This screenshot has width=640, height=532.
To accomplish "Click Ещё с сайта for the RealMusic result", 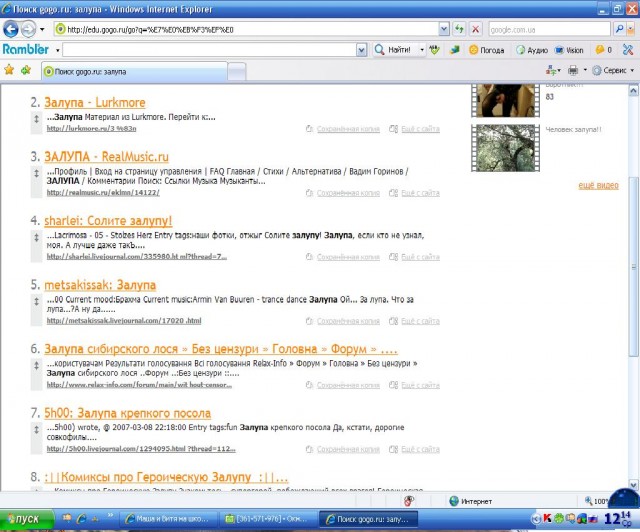I will point(420,193).
